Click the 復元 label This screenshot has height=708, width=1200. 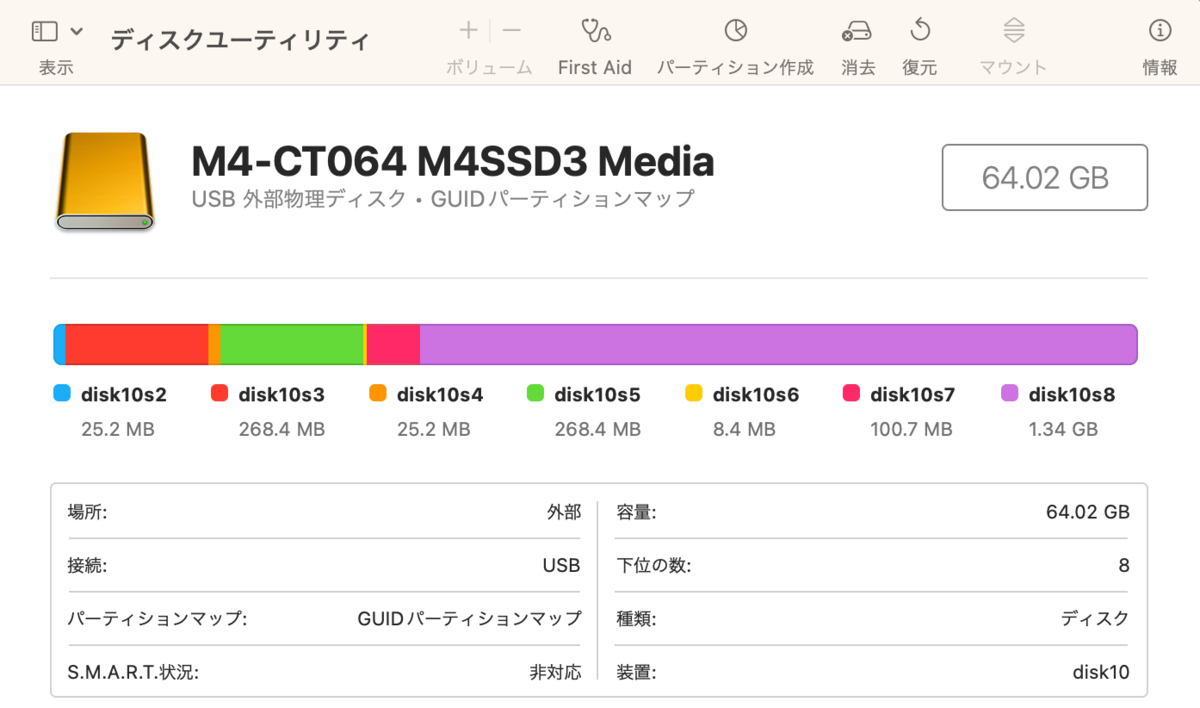click(920, 67)
